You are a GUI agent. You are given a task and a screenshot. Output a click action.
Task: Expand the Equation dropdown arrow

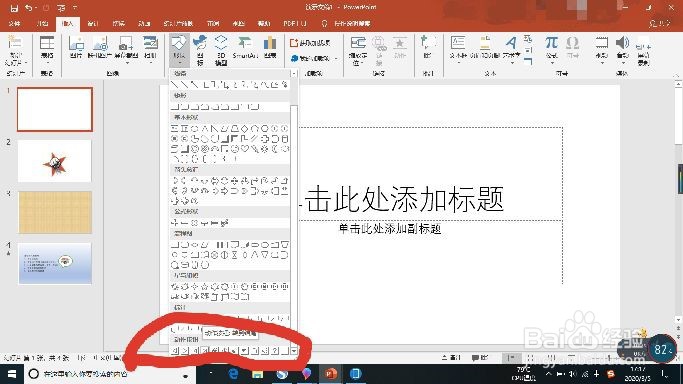(x=552, y=63)
